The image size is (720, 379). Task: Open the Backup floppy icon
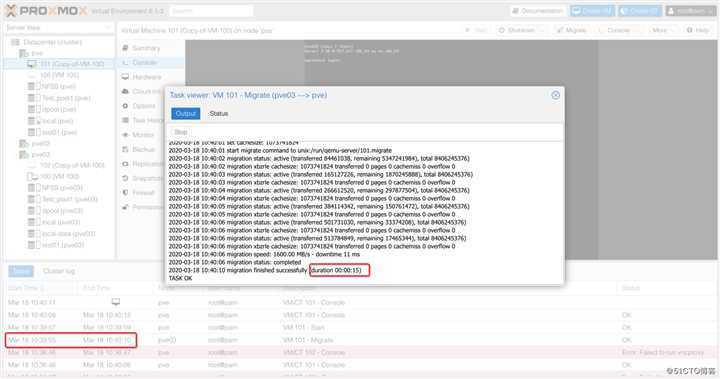click(x=125, y=149)
